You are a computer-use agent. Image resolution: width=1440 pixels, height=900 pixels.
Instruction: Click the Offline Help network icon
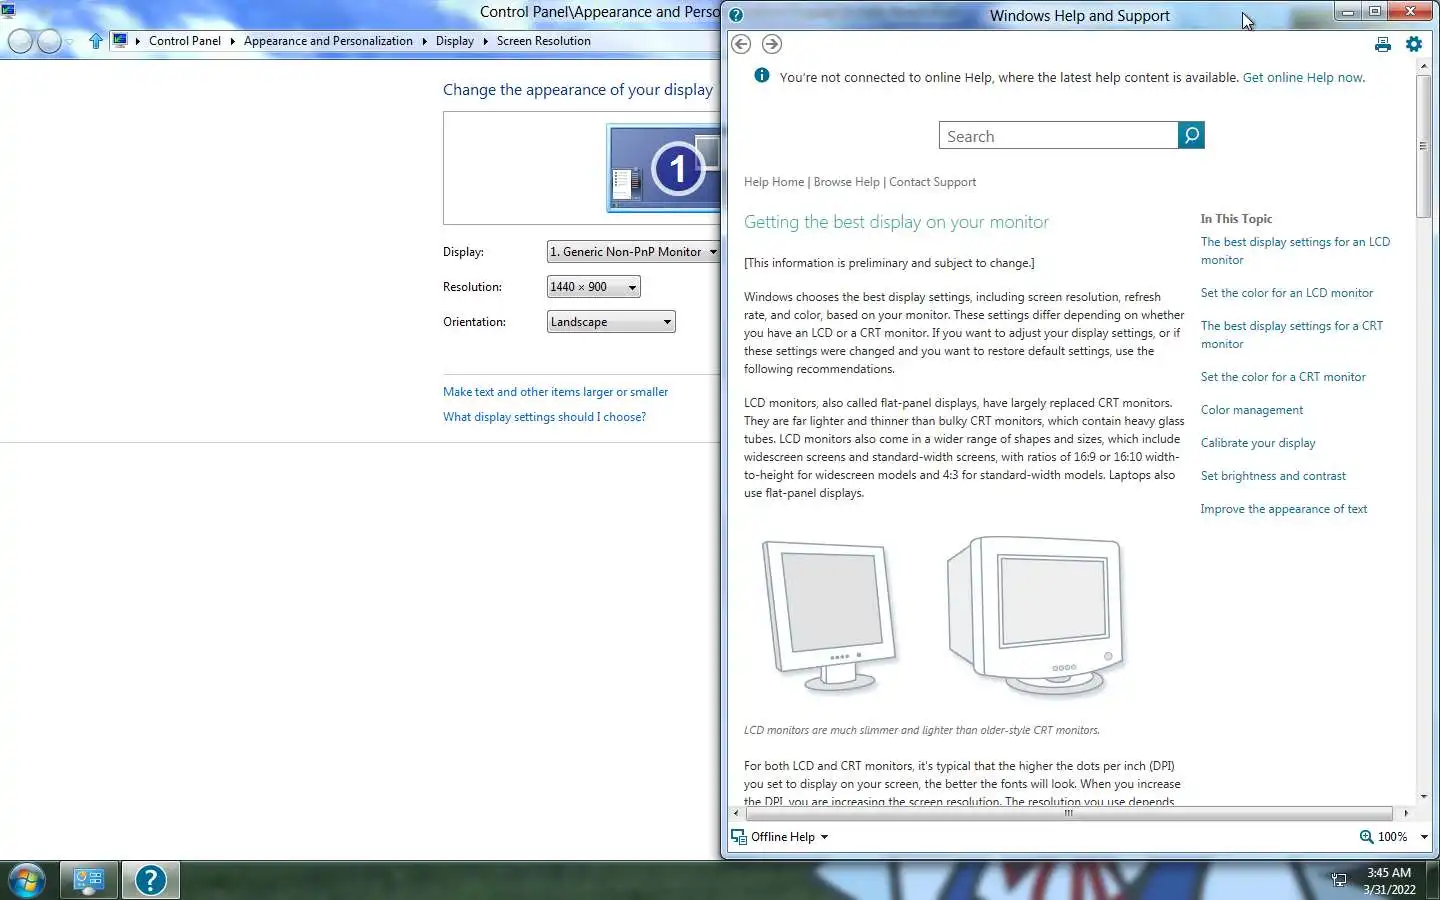coord(738,837)
